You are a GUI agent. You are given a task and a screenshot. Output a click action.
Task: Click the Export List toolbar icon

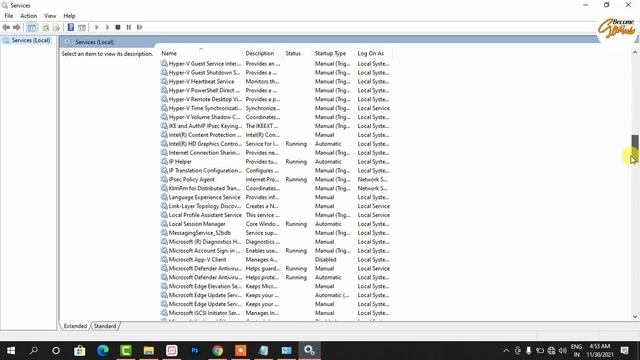pos(56,27)
